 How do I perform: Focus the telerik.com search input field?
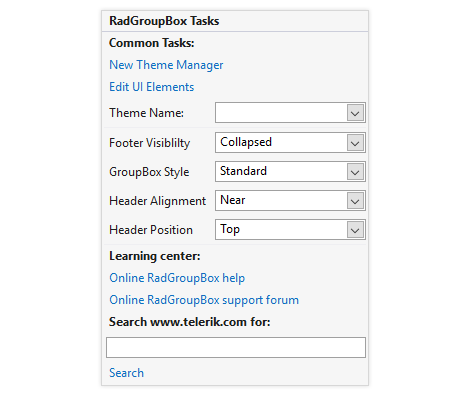(236, 348)
